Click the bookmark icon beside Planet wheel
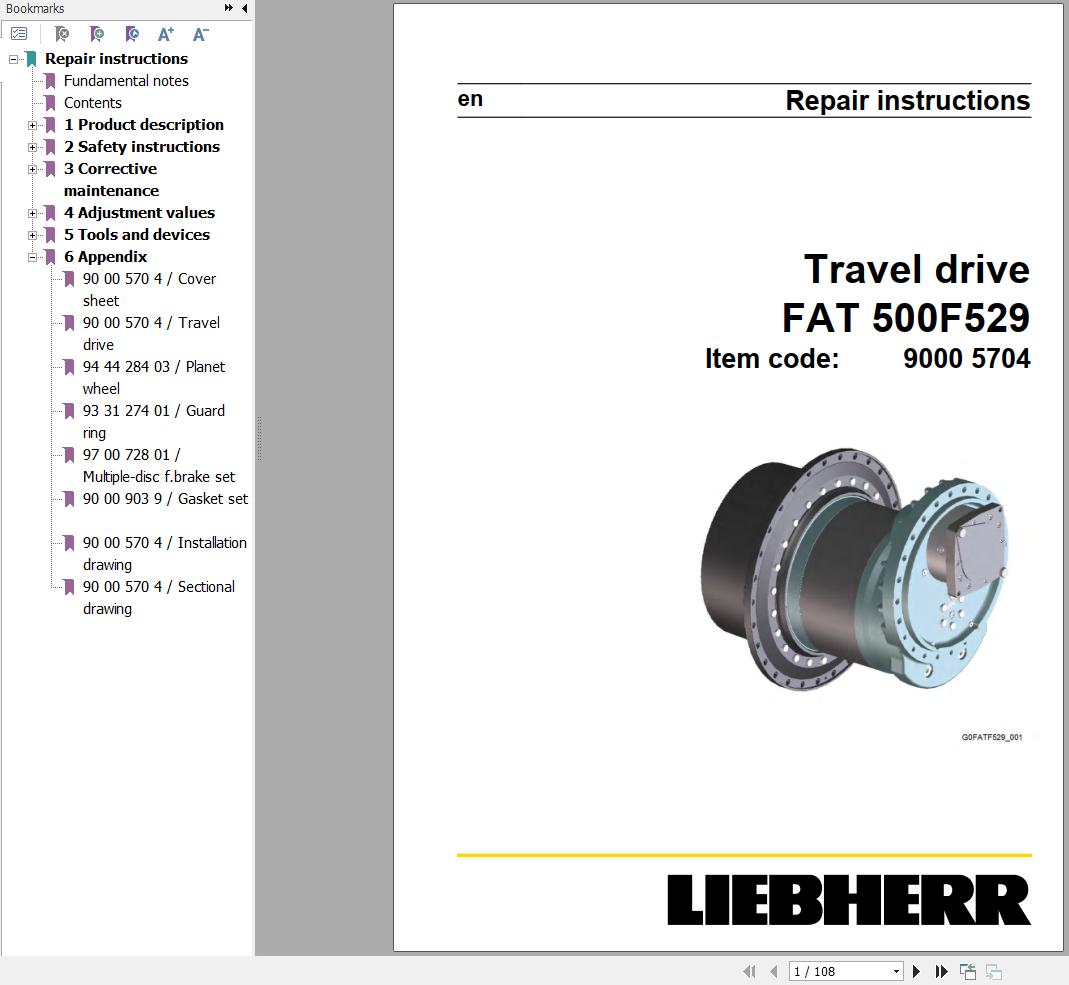Screen dimensions: 1069x985 coord(70,367)
